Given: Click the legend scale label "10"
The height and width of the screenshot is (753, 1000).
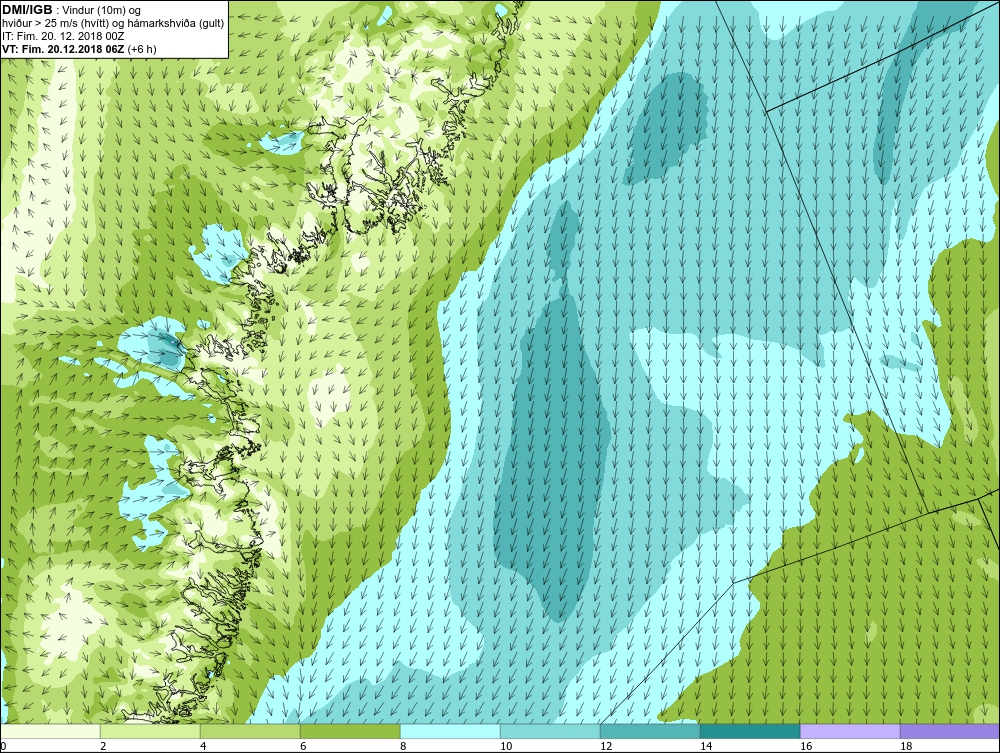Looking at the screenshot, I should coord(506,746).
